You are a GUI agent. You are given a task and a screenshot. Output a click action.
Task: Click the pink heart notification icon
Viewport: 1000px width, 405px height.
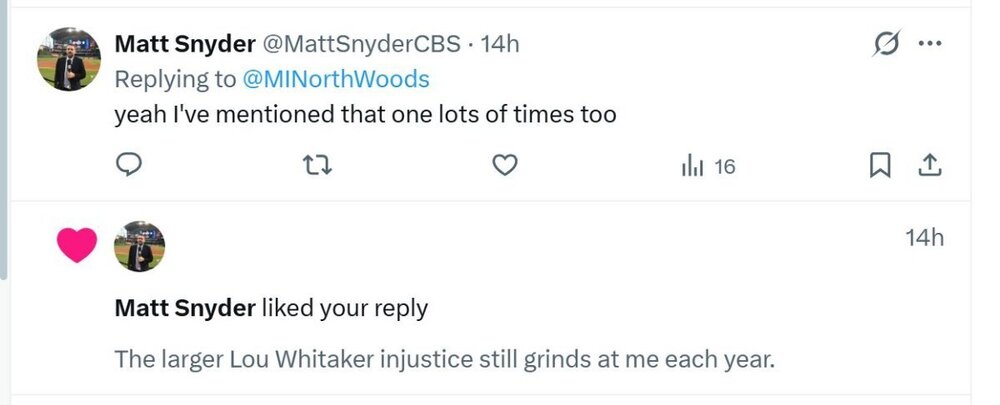pos(77,246)
